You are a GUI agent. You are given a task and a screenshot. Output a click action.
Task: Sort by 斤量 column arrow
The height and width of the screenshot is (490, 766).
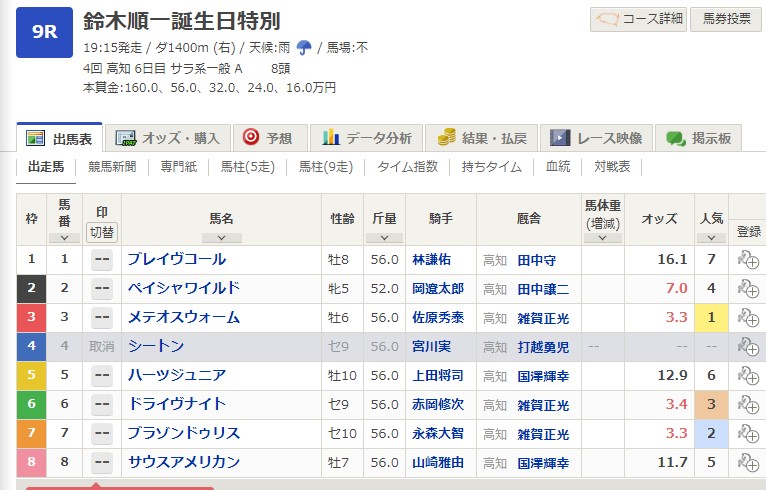point(384,238)
